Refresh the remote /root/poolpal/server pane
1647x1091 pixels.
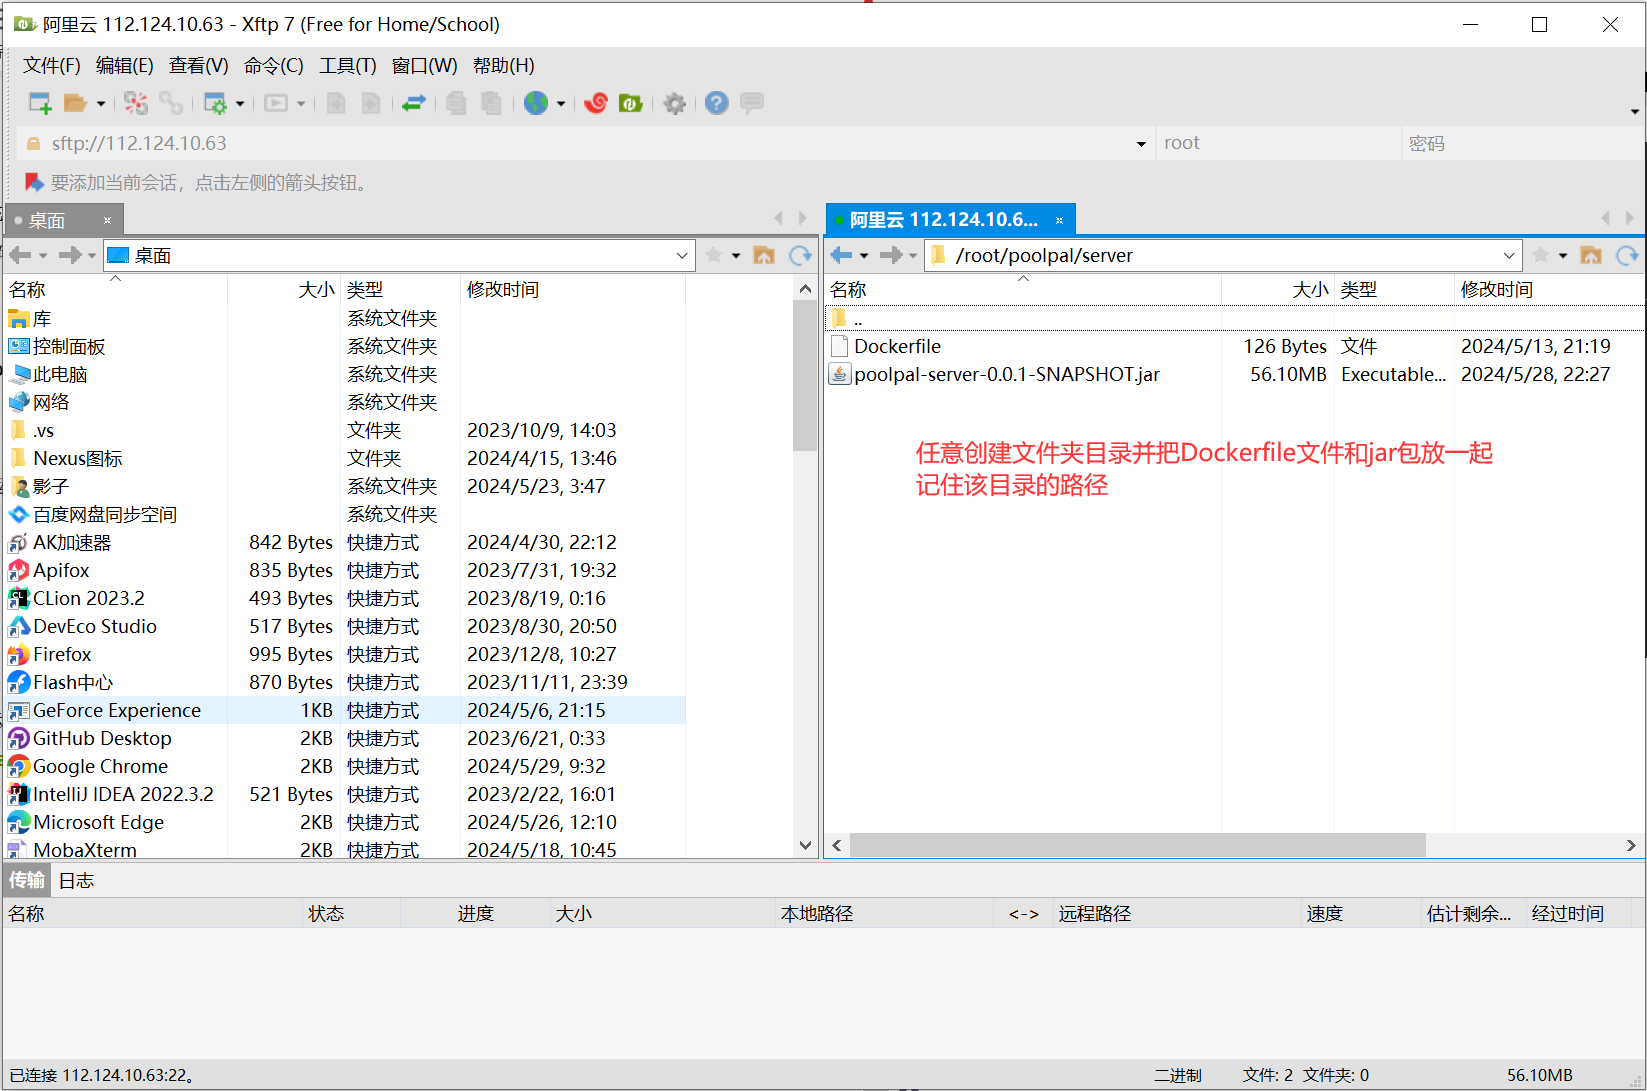pyautogui.click(x=1627, y=255)
